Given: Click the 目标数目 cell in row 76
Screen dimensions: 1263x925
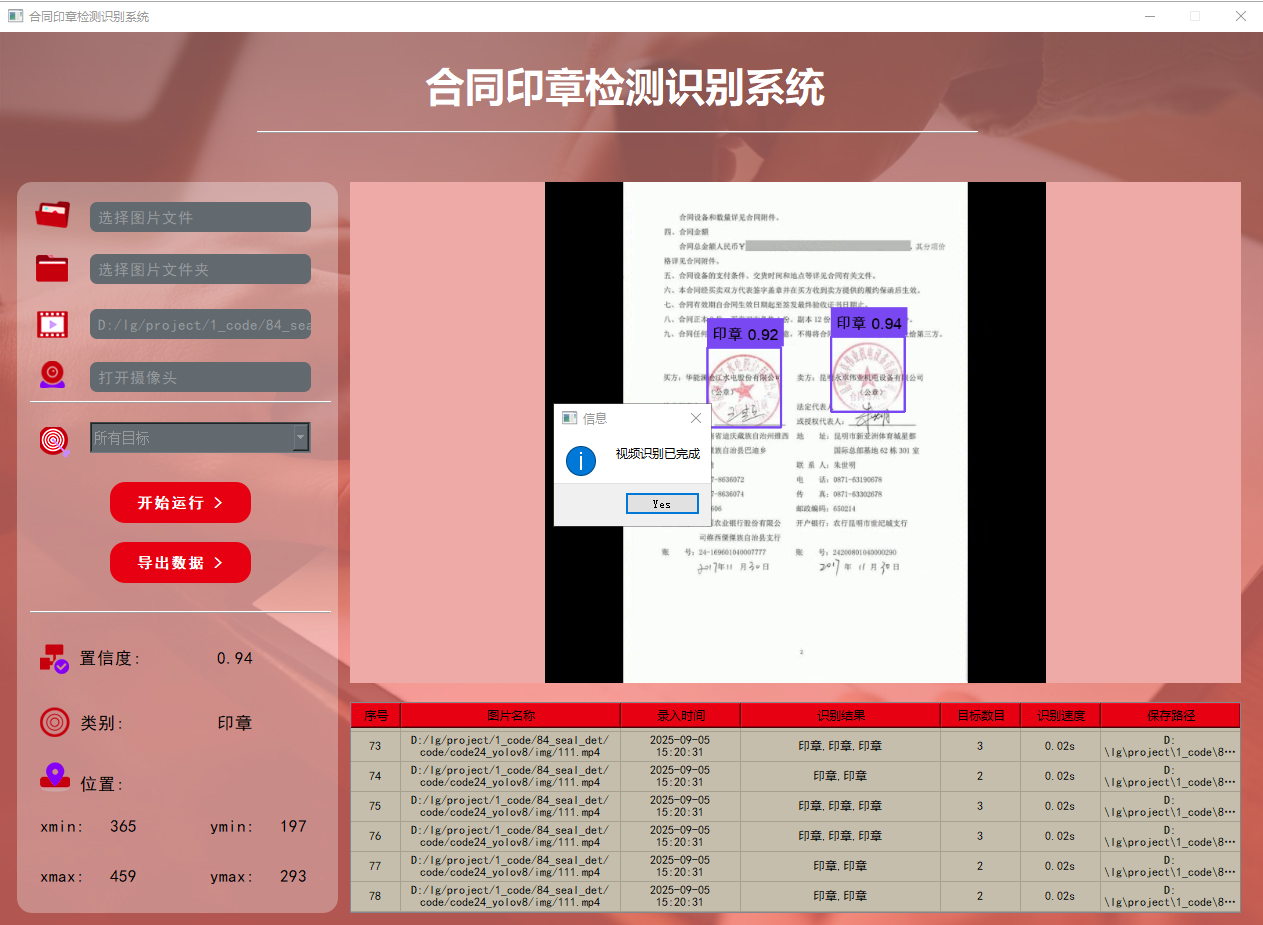Looking at the screenshot, I should pos(980,836).
